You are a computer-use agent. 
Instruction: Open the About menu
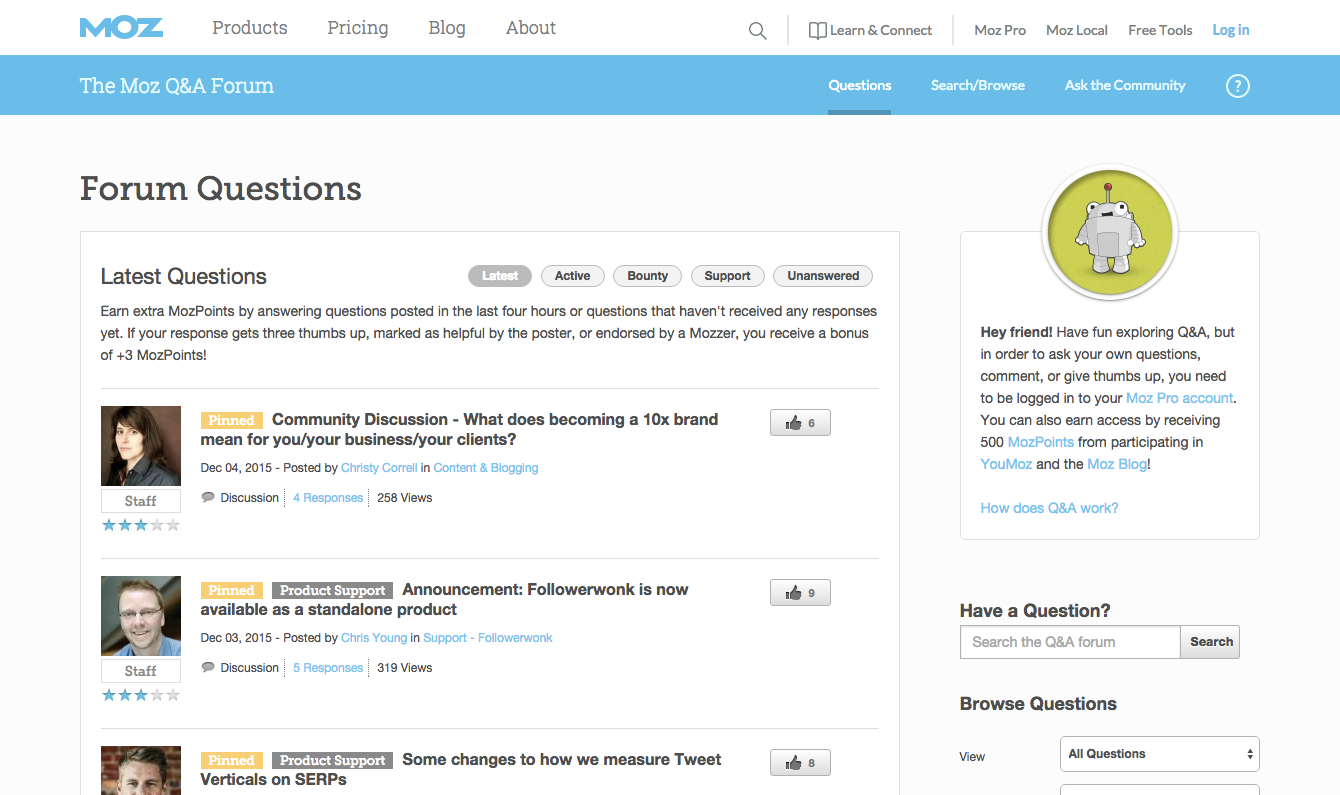tap(531, 28)
